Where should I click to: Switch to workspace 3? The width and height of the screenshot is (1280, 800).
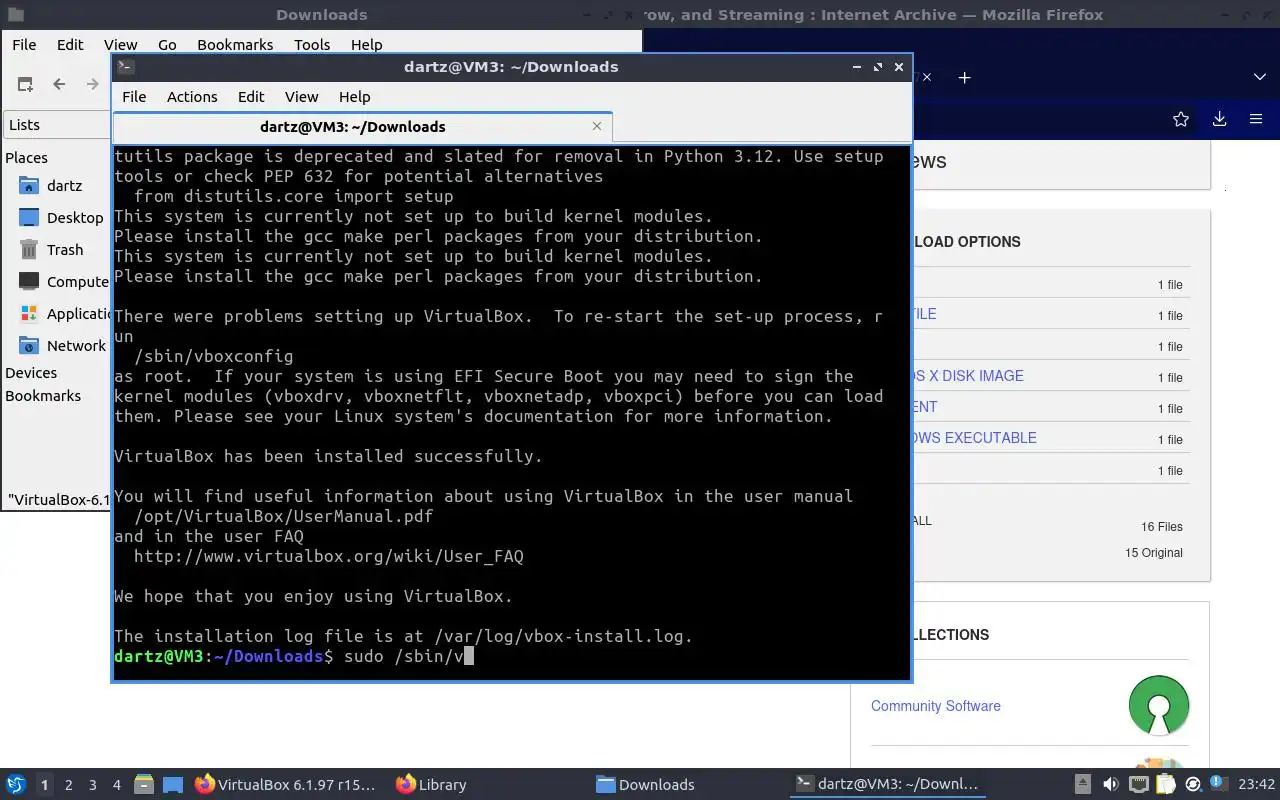(92, 785)
